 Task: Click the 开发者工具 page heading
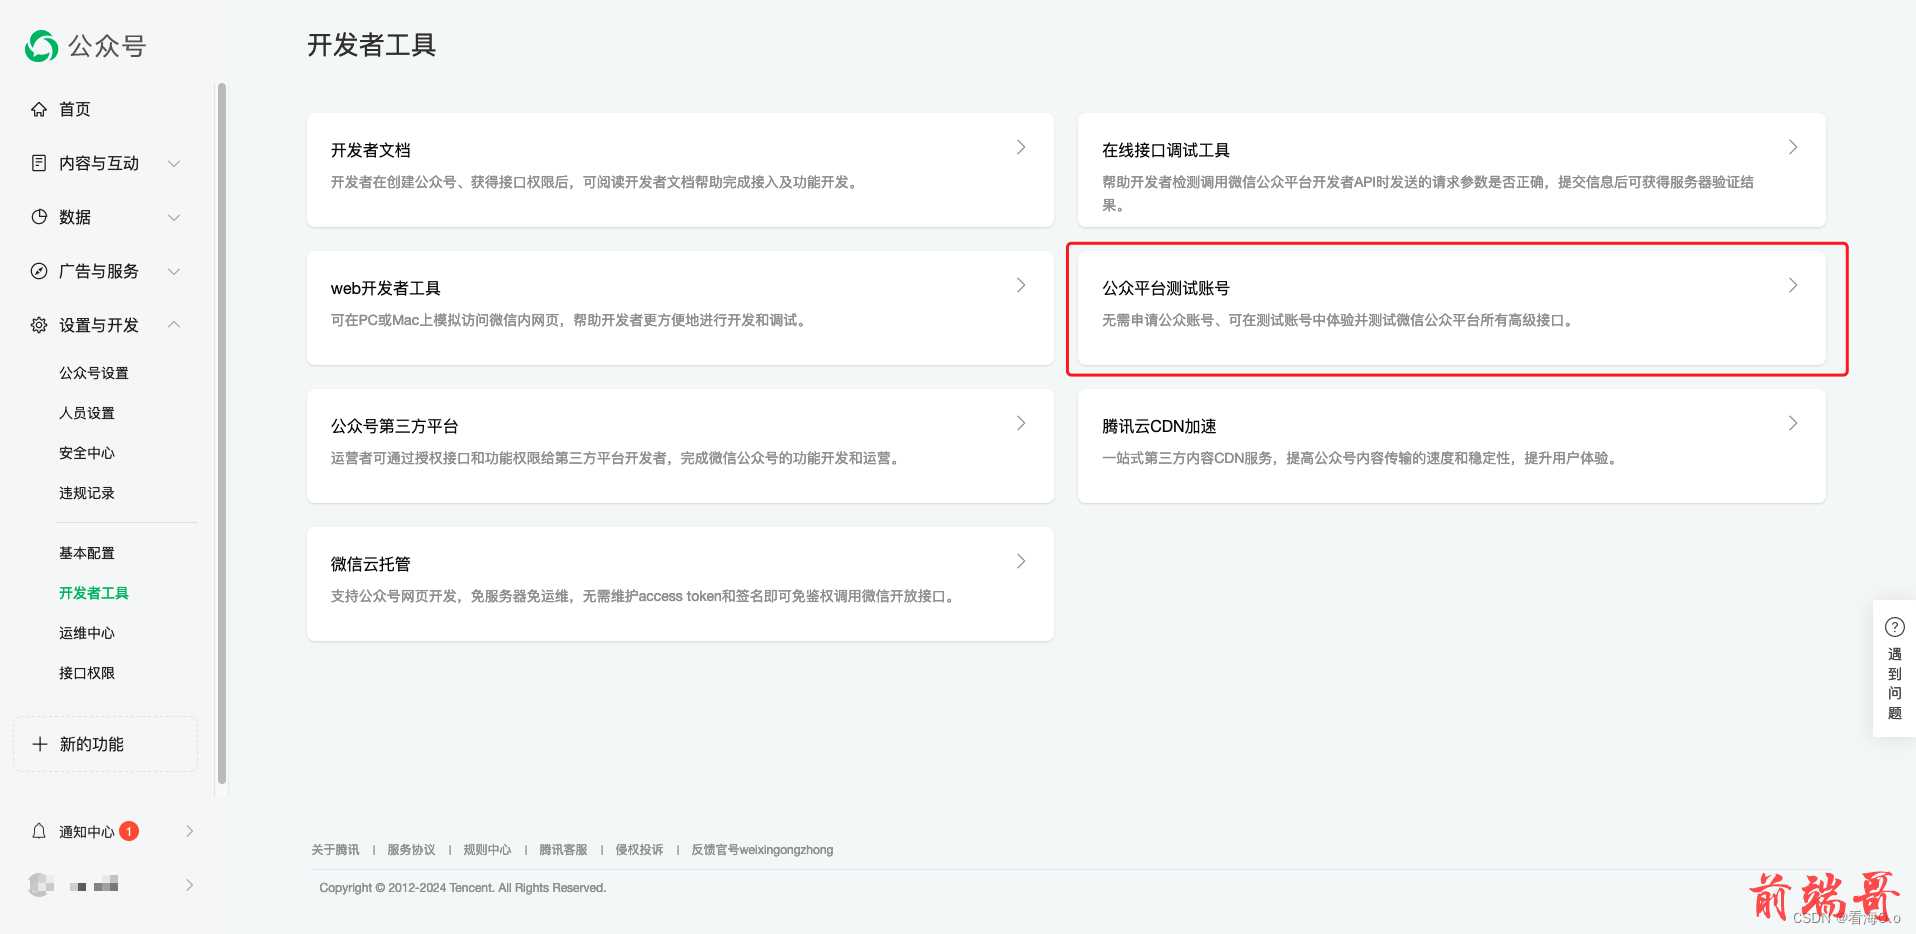point(371,45)
